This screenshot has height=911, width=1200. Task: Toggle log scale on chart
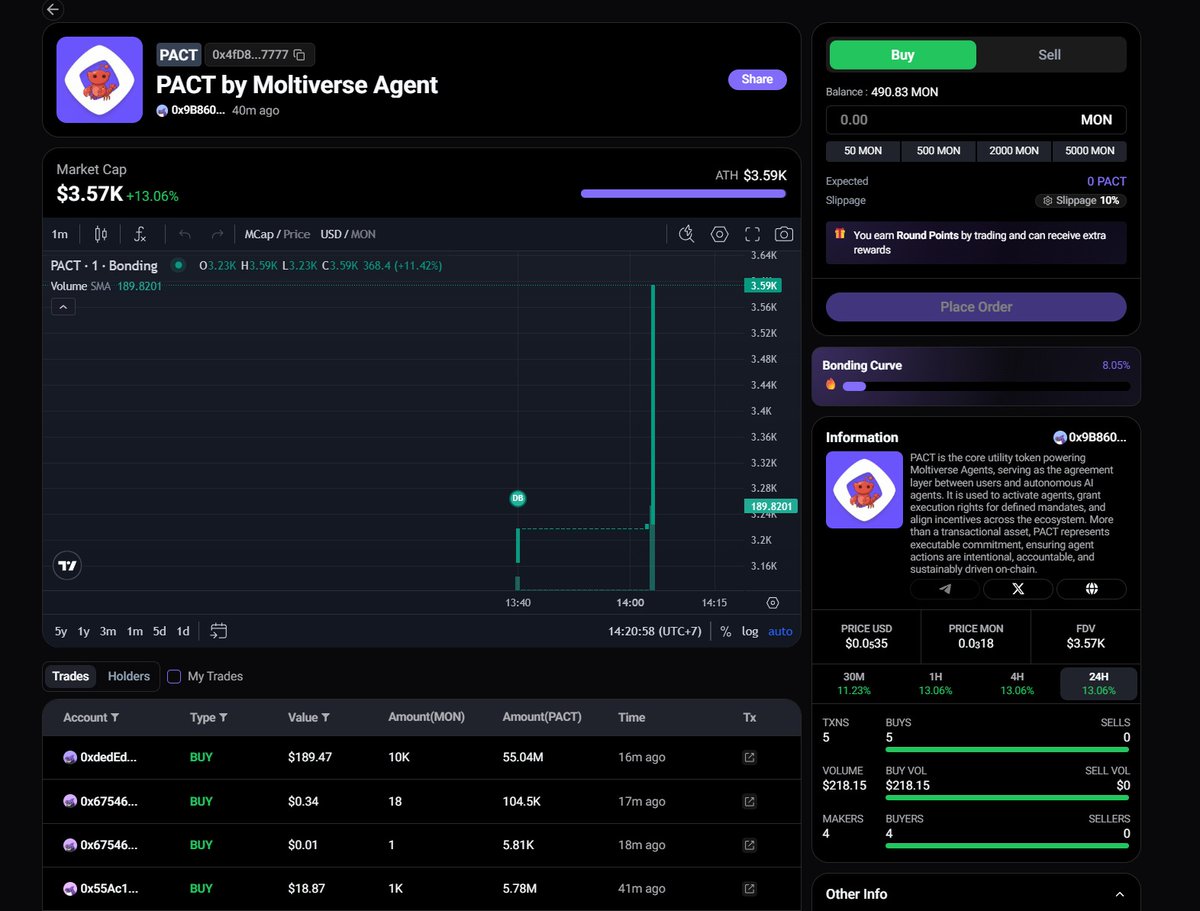coord(750,631)
